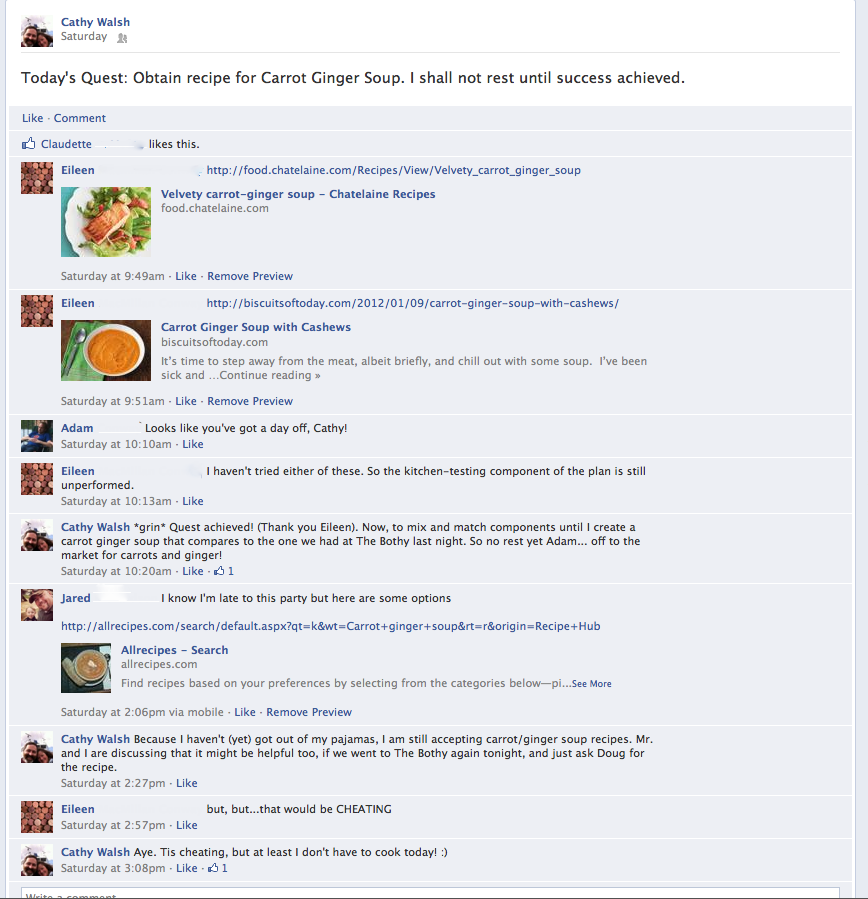The height and width of the screenshot is (899, 868).
Task: Open the allrecipes.com search URL
Action: pyautogui.click(x=331, y=626)
